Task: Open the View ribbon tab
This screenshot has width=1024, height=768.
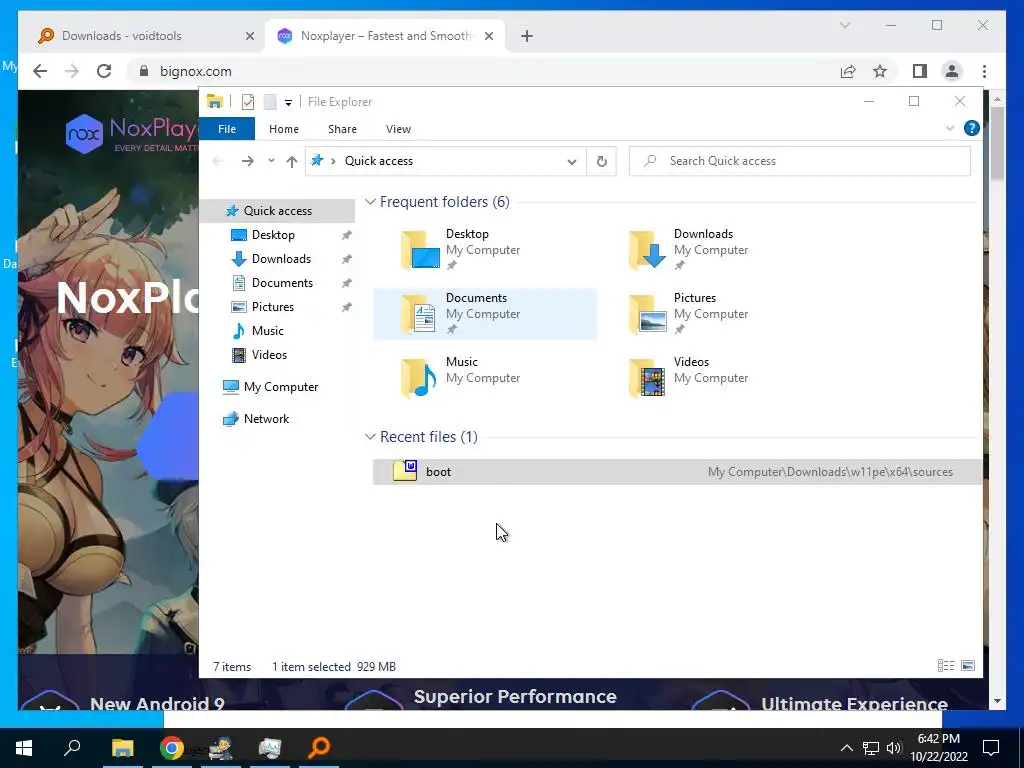Action: click(398, 129)
